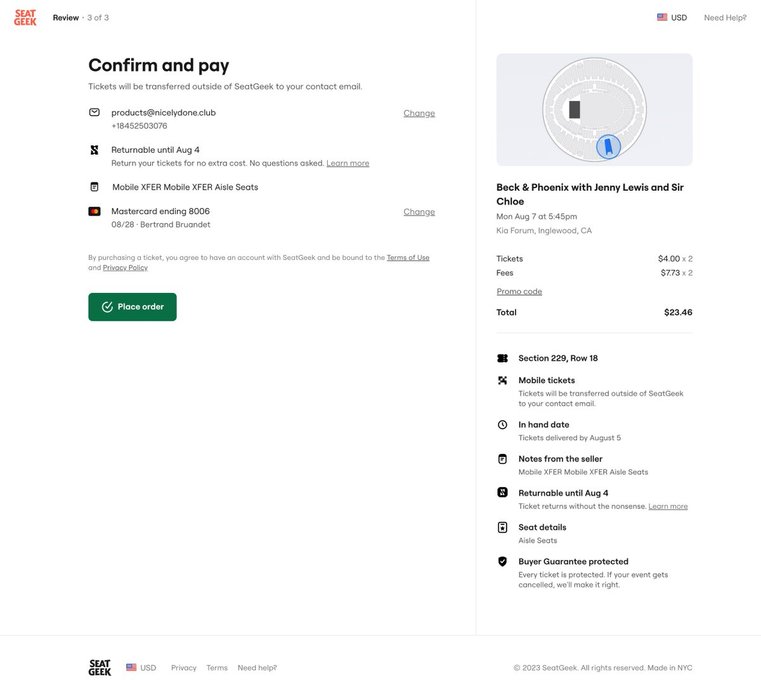This screenshot has height=700, width=761.
Task: Click the blue seat marker on the venue map
Action: pos(607,148)
